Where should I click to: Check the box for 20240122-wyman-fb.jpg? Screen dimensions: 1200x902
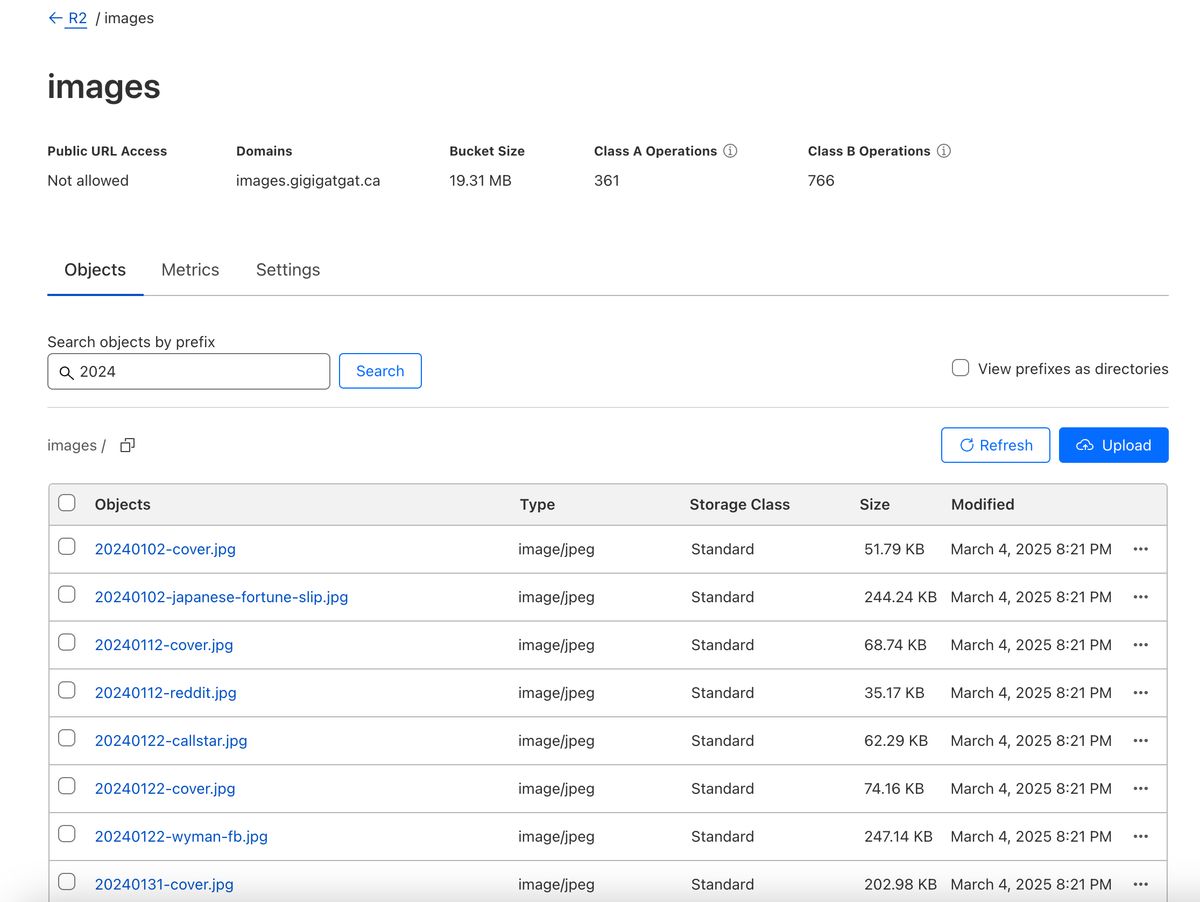(66, 834)
